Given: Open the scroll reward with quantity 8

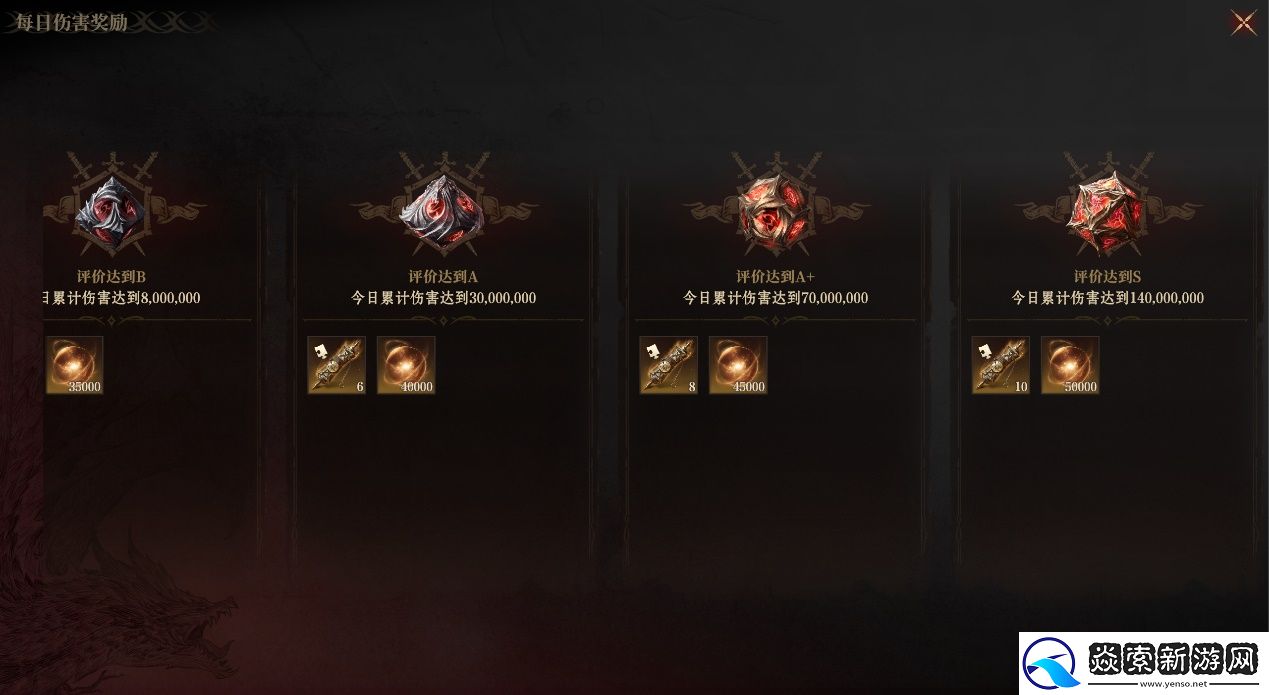Looking at the screenshot, I should [x=668, y=365].
